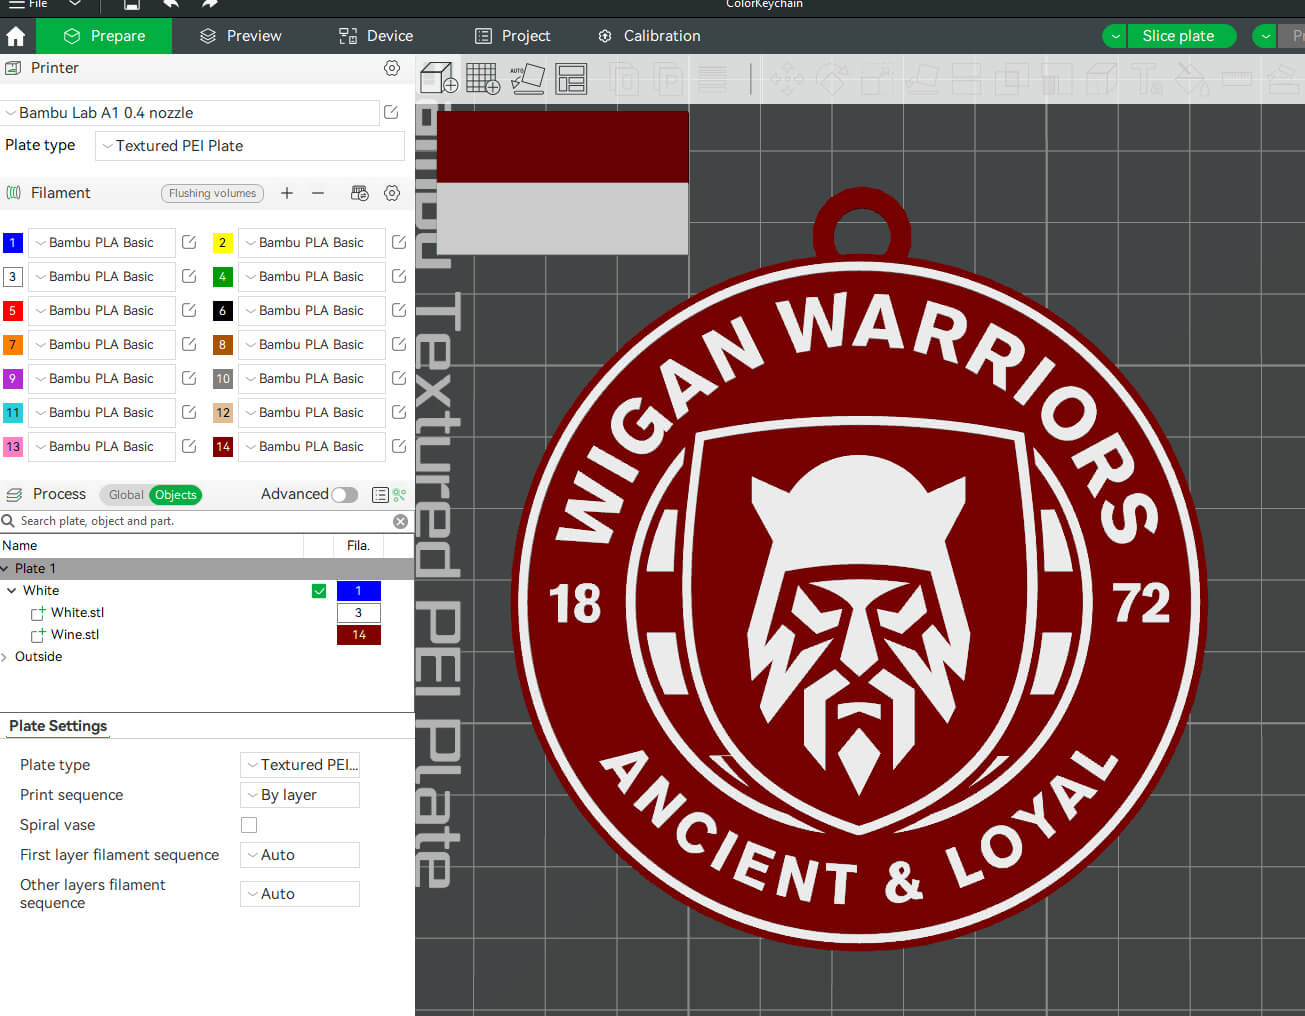The image size is (1305, 1016).
Task: Click the compare presets icon
Action: pos(400,495)
